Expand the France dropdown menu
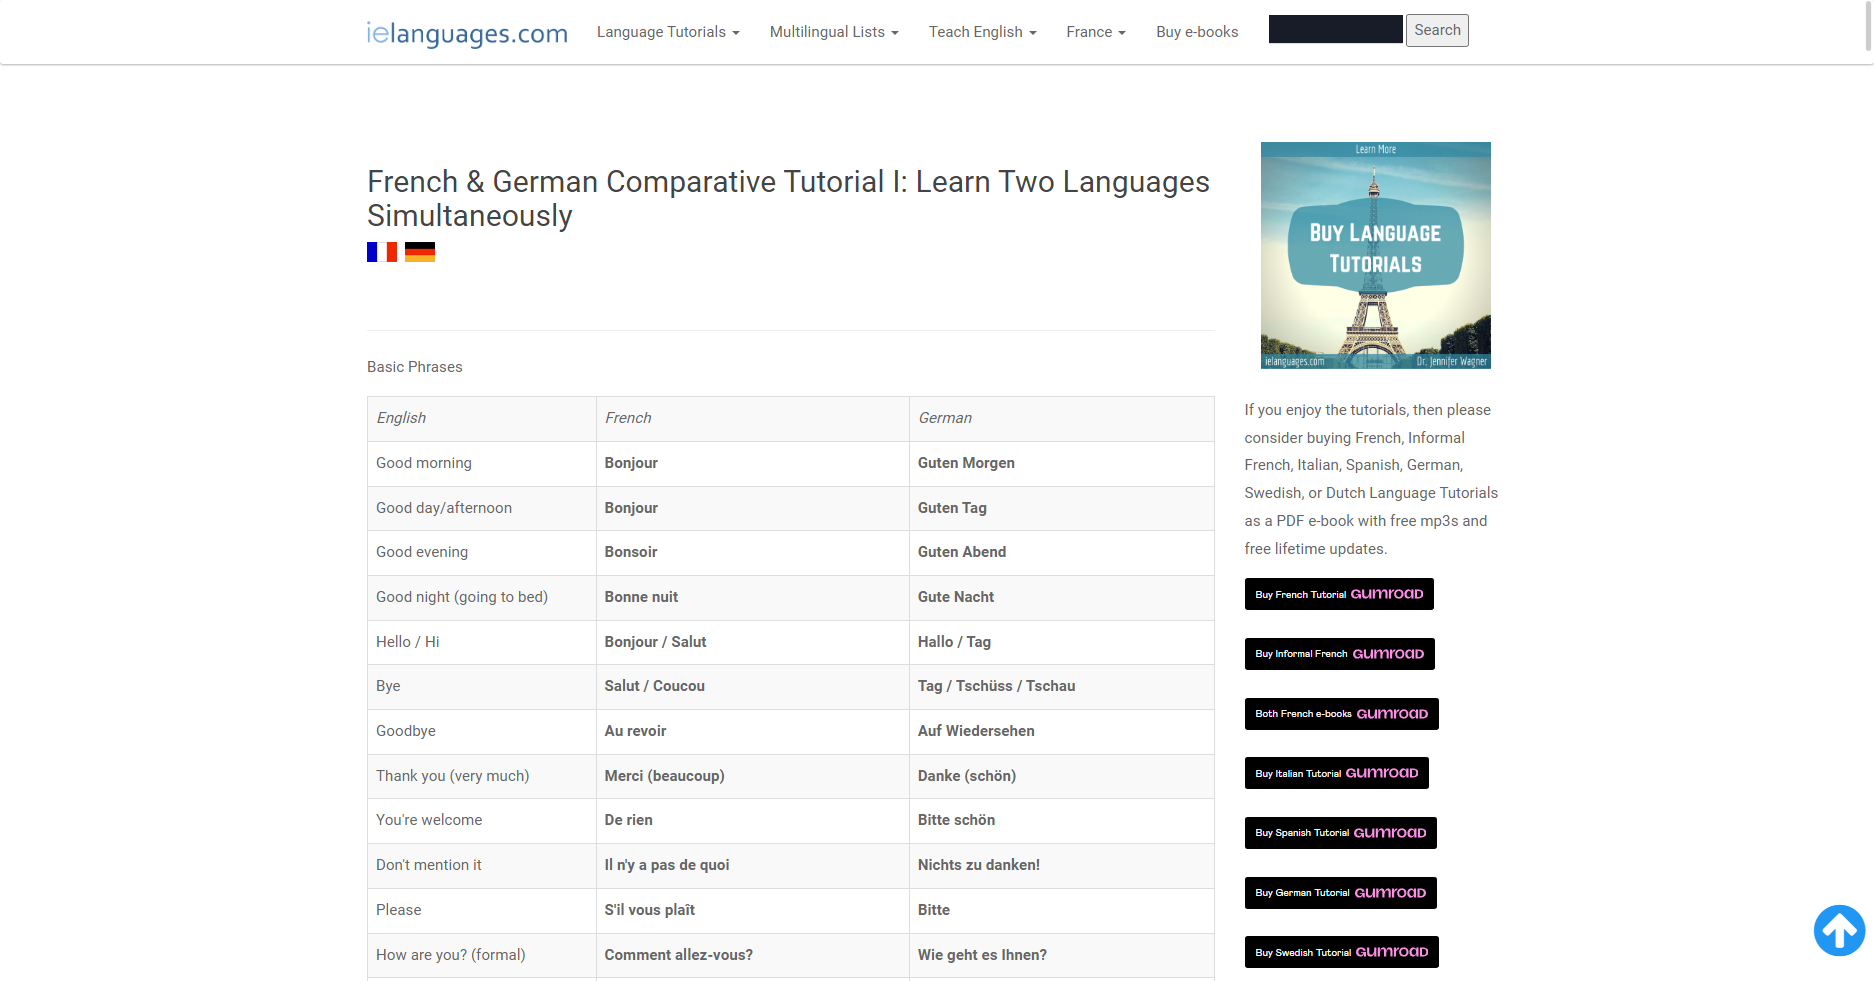 (1094, 31)
